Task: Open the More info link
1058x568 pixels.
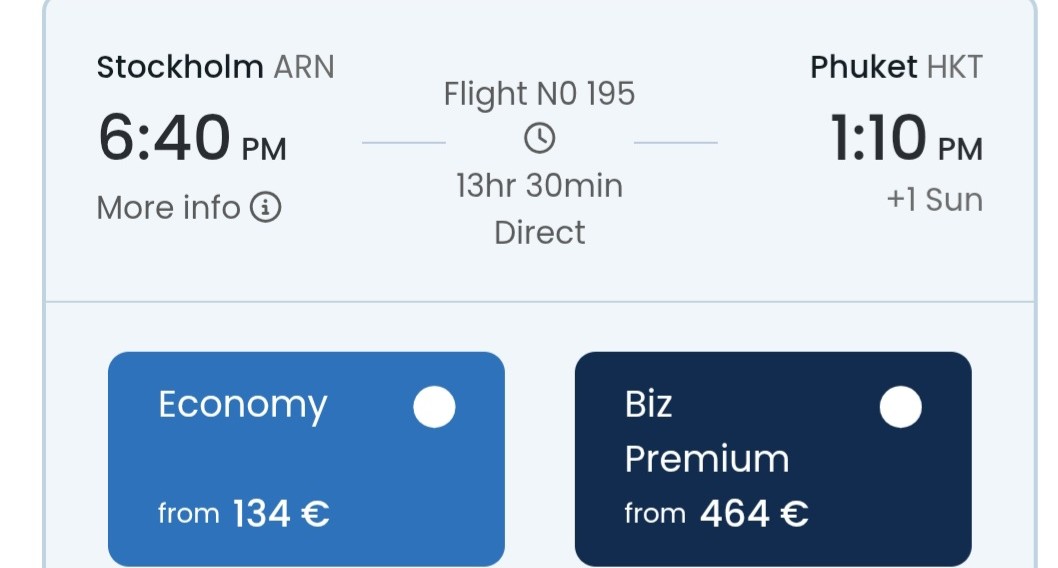Action: pyautogui.click(x=189, y=207)
